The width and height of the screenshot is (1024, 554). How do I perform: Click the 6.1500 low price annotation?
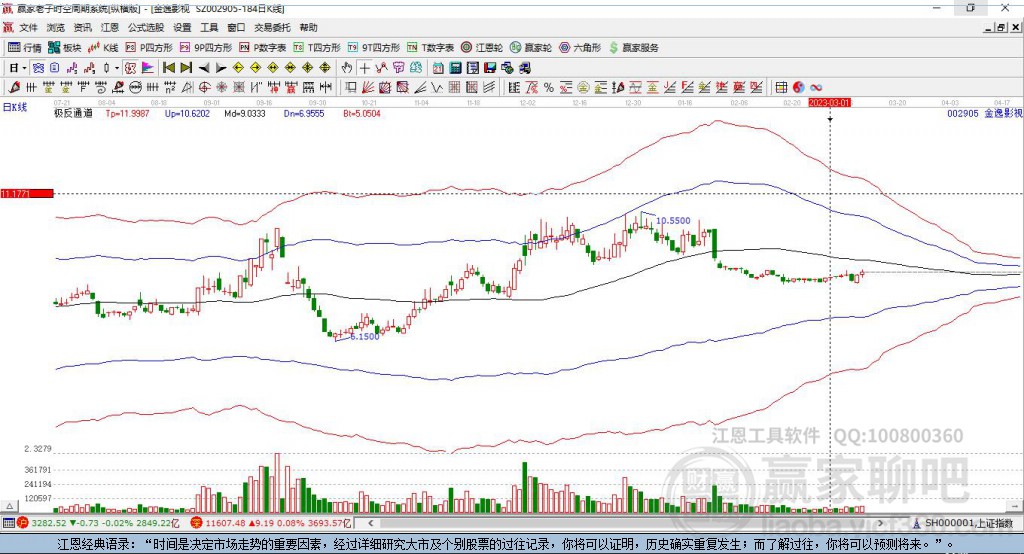(x=364, y=336)
